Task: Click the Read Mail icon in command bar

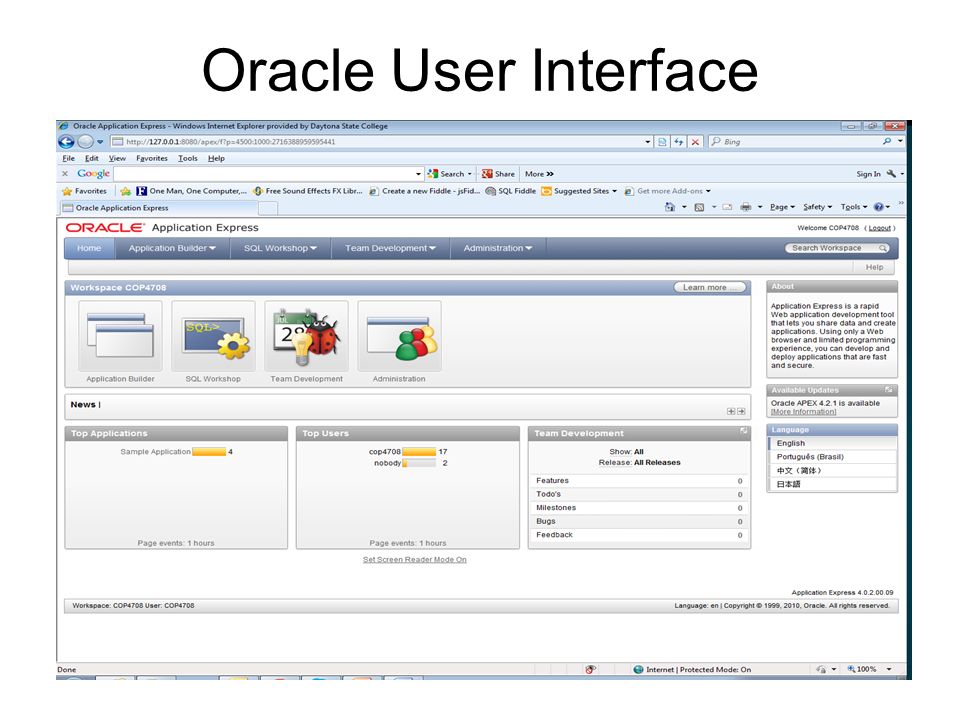Action: click(727, 207)
